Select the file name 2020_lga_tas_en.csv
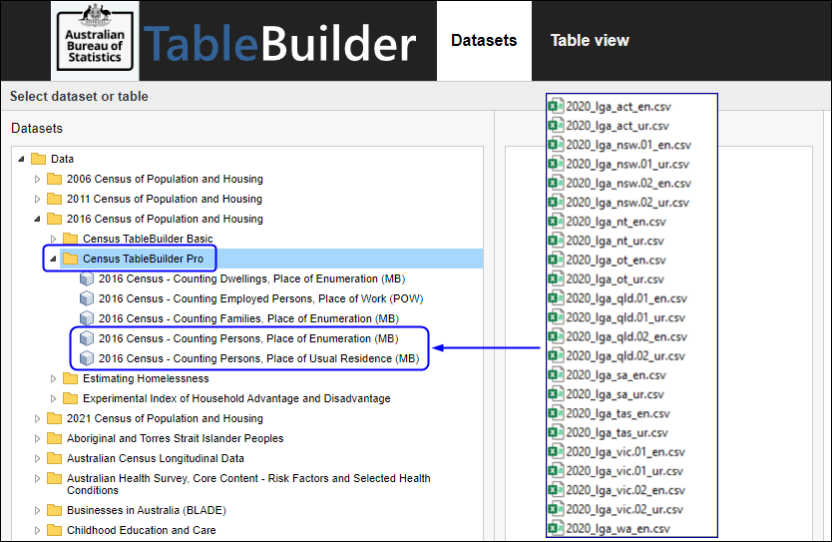This screenshot has width=832, height=542. point(618,414)
